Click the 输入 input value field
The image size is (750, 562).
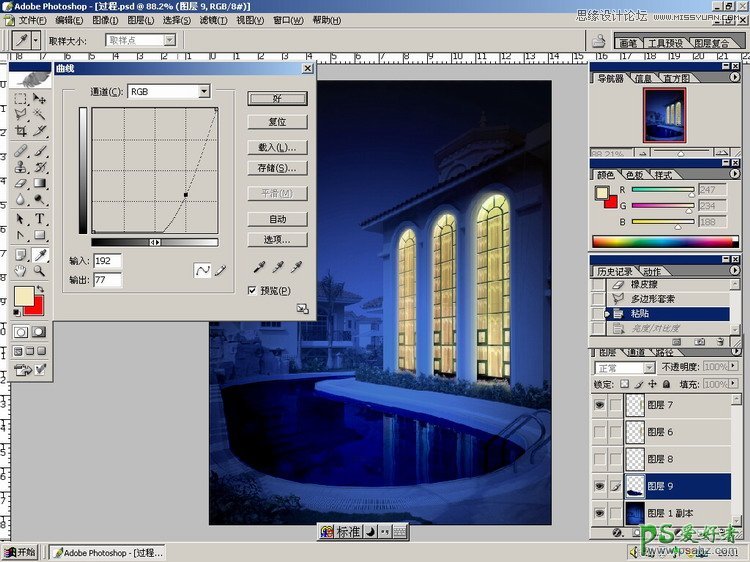click(x=107, y=261)
